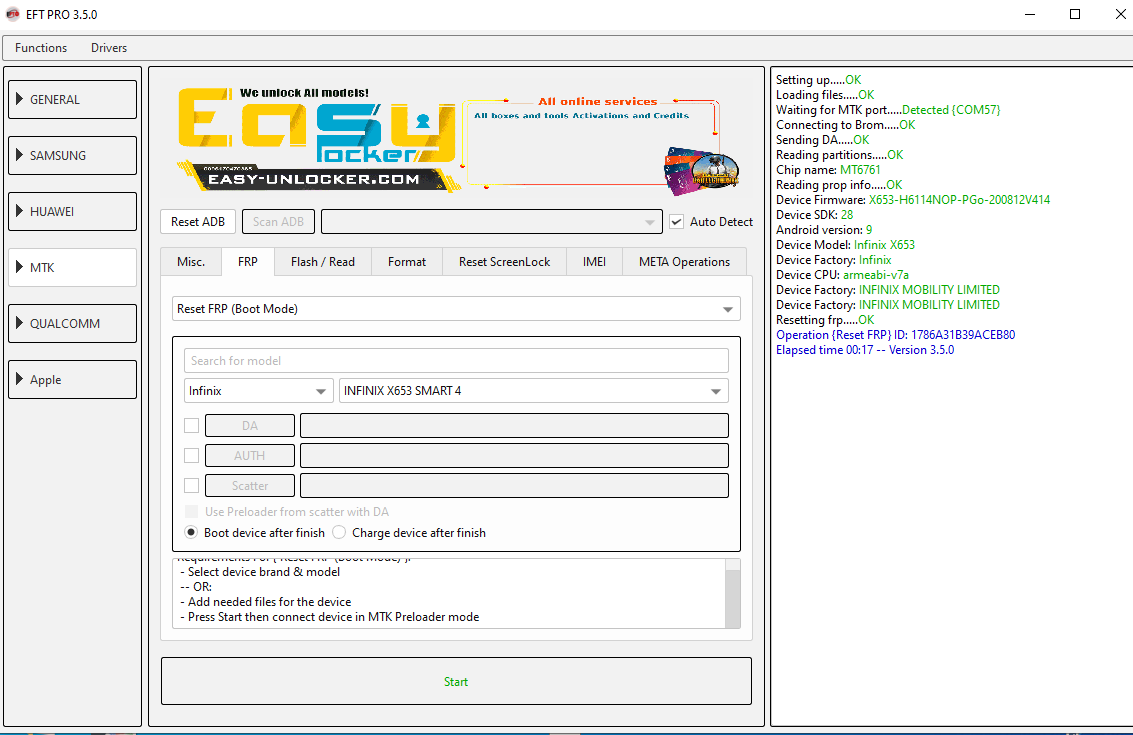
Task: Toggle the Scatter file checkbox
Action: pos(191,486)
